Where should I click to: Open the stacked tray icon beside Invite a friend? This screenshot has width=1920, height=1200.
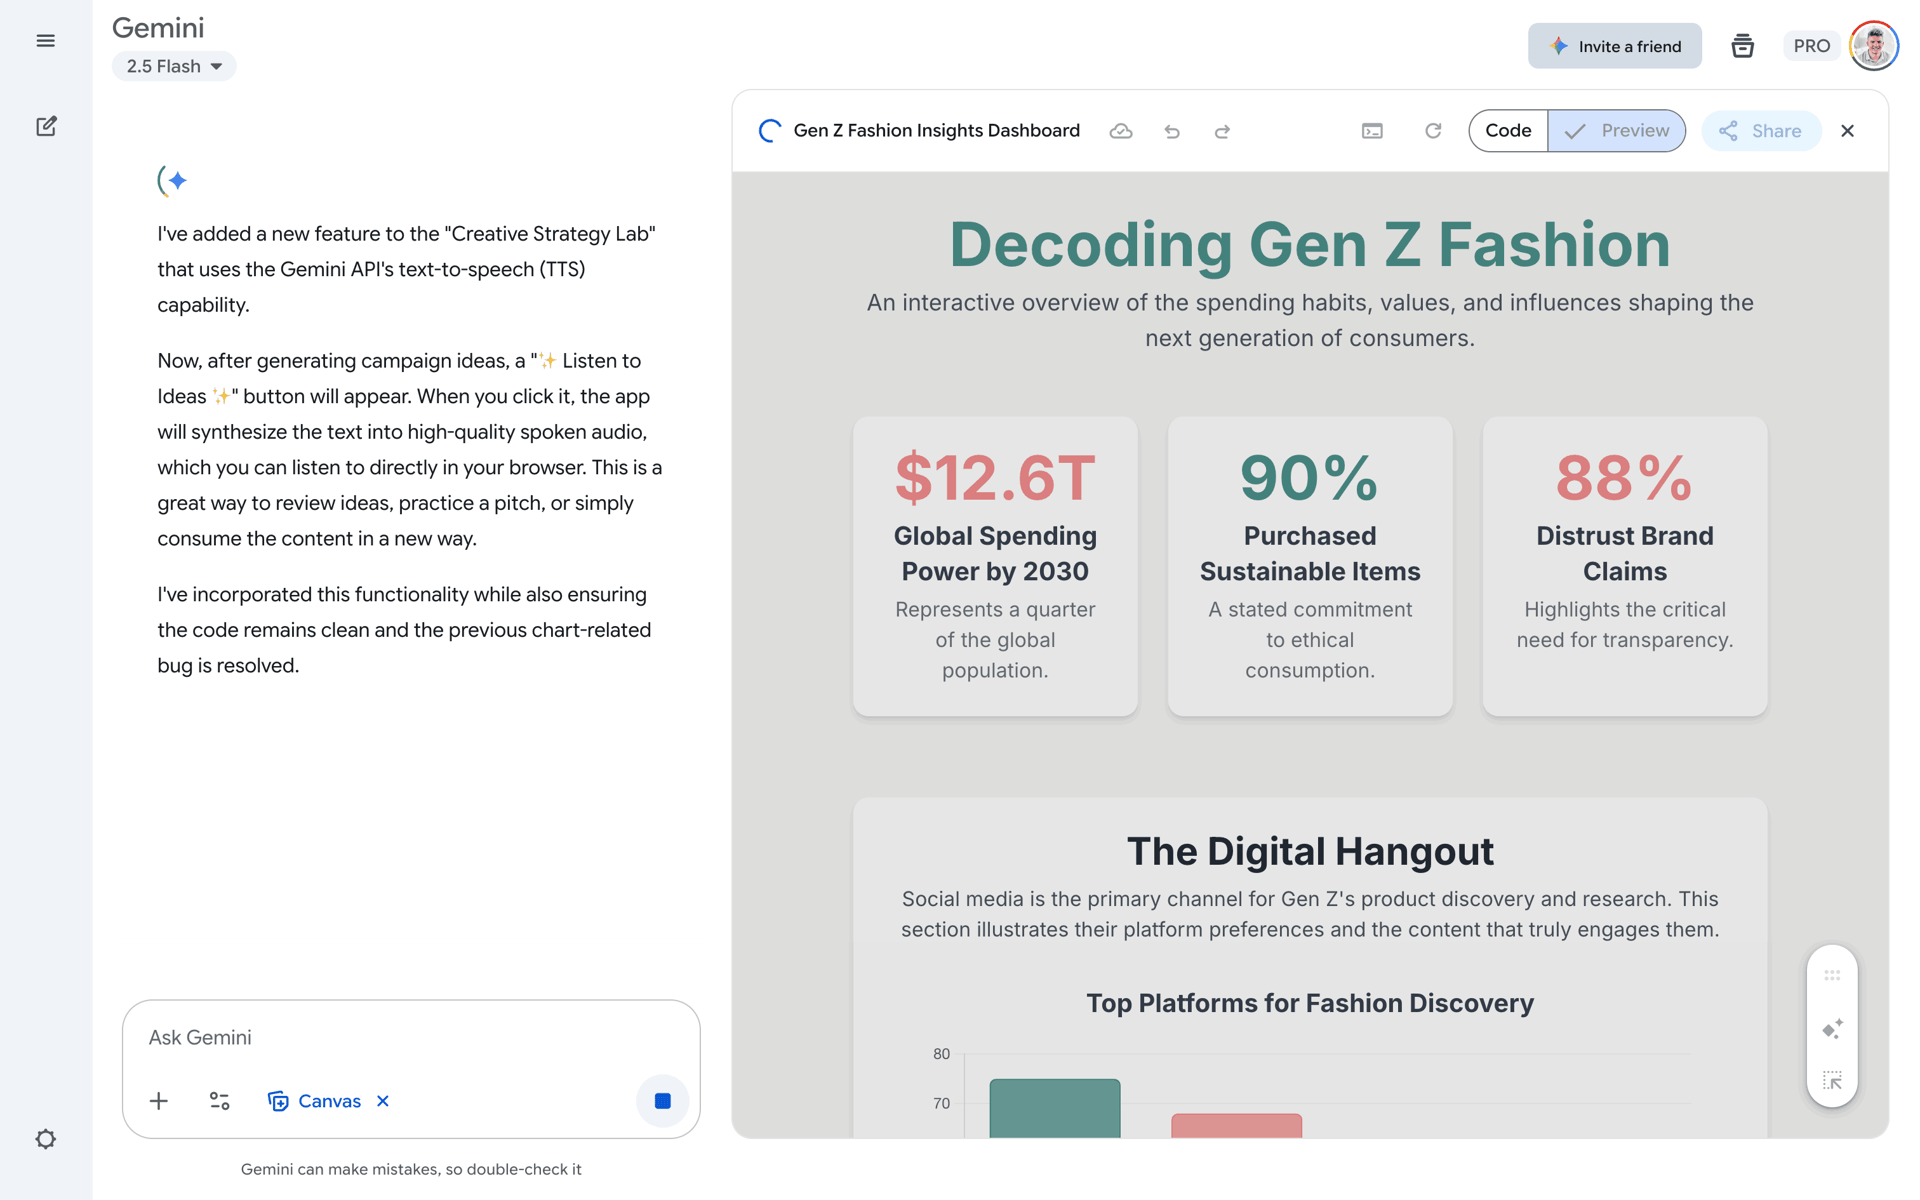pos(1742,46)
